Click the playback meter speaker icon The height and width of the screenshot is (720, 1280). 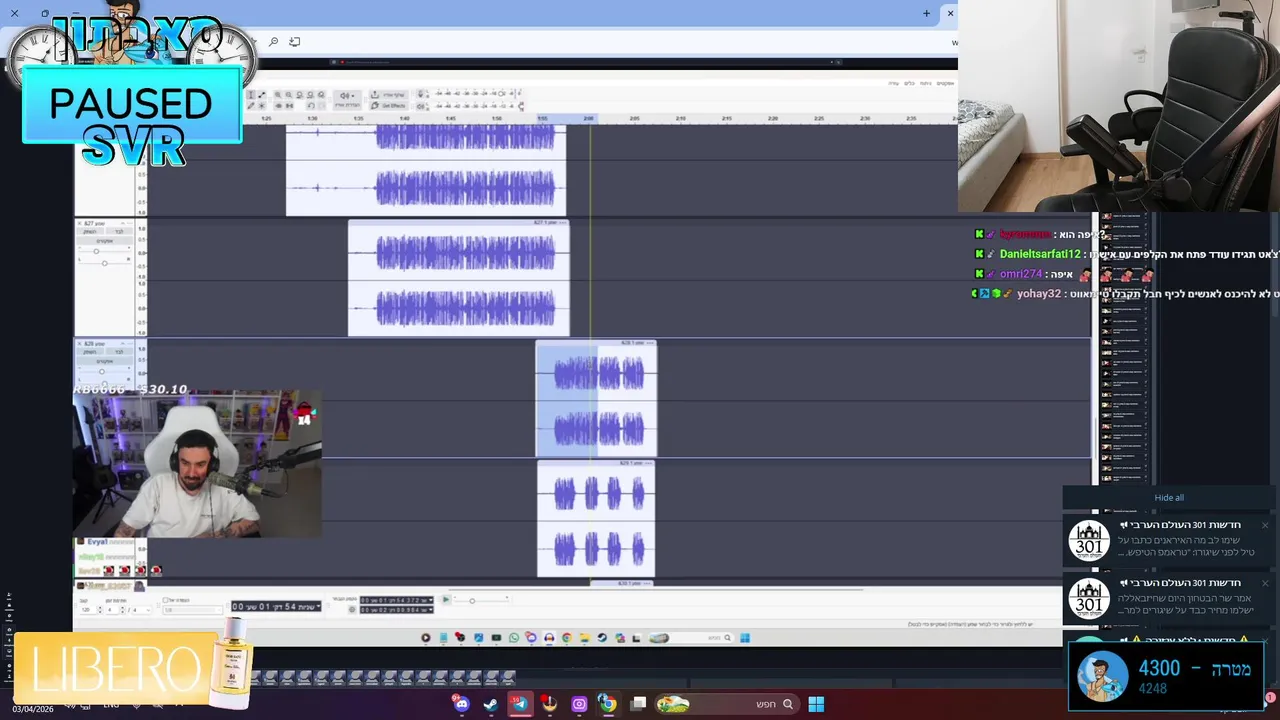(420, 106)
